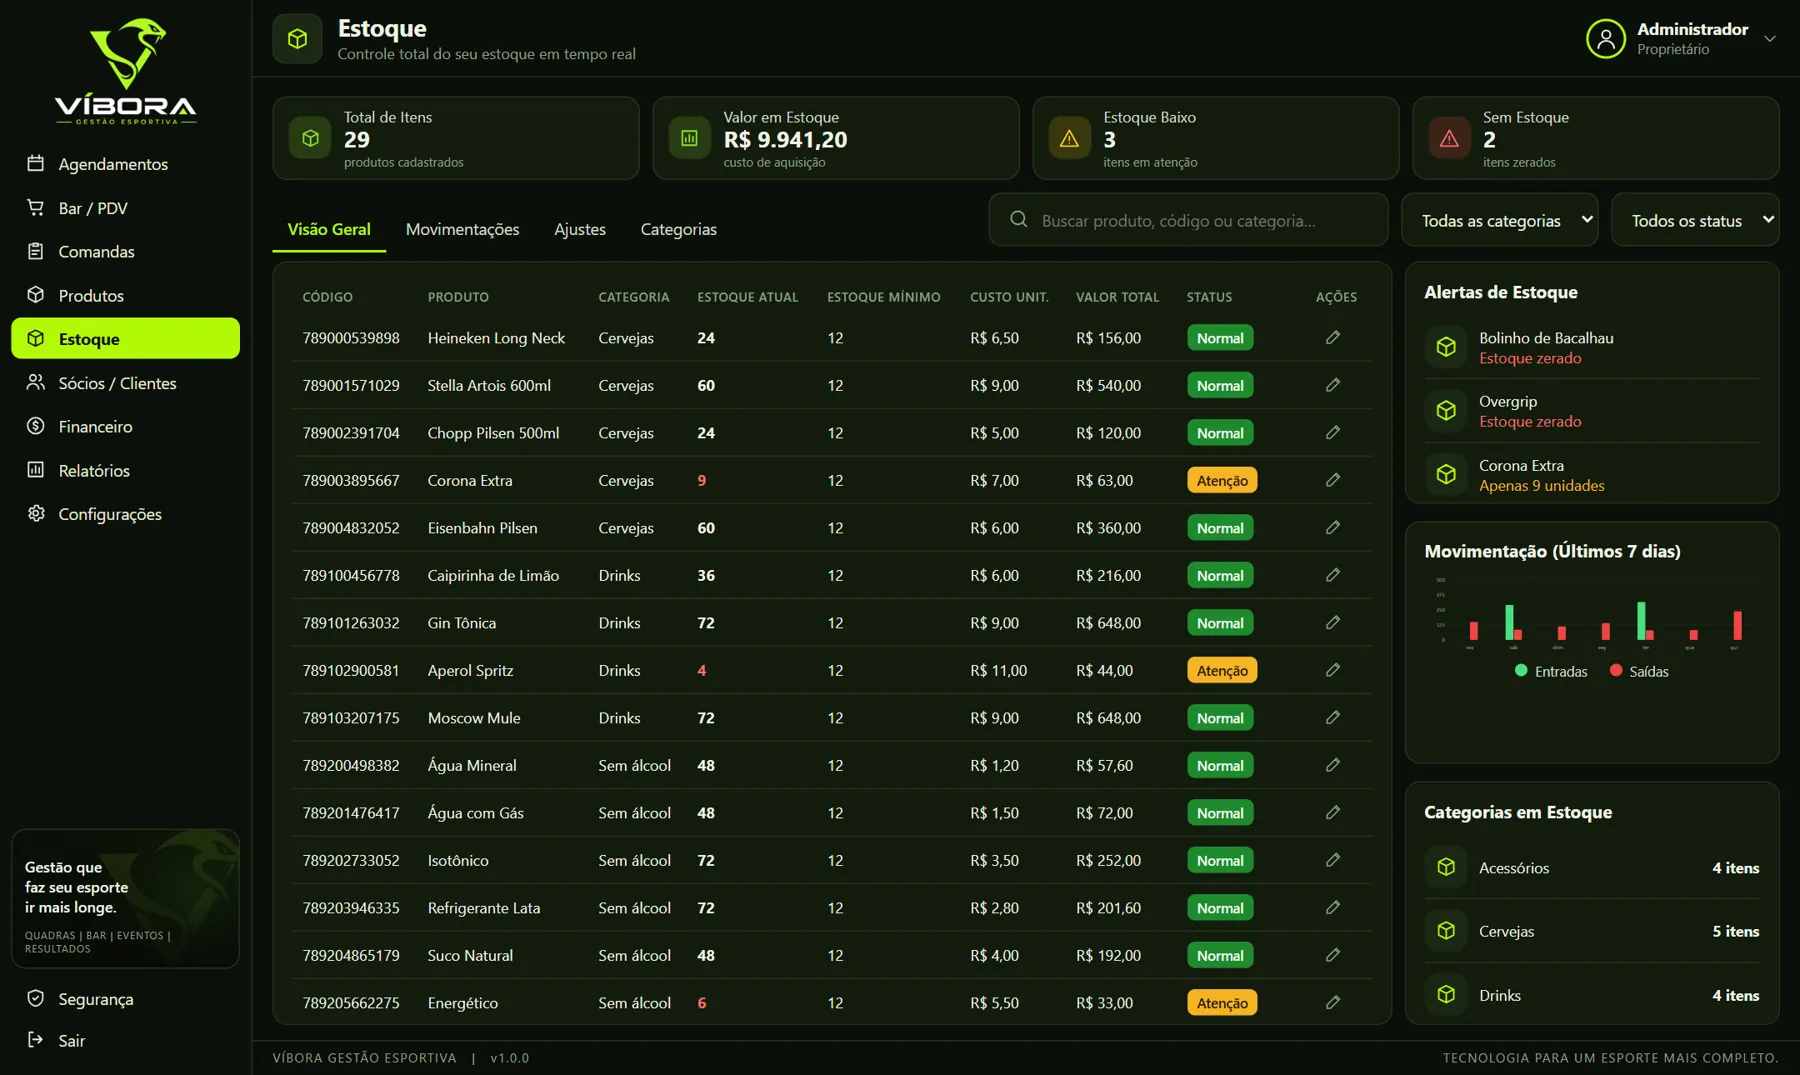Open the Todas as categorias dropdown
1800x1075 pixels.
[x=1500, y=220]
